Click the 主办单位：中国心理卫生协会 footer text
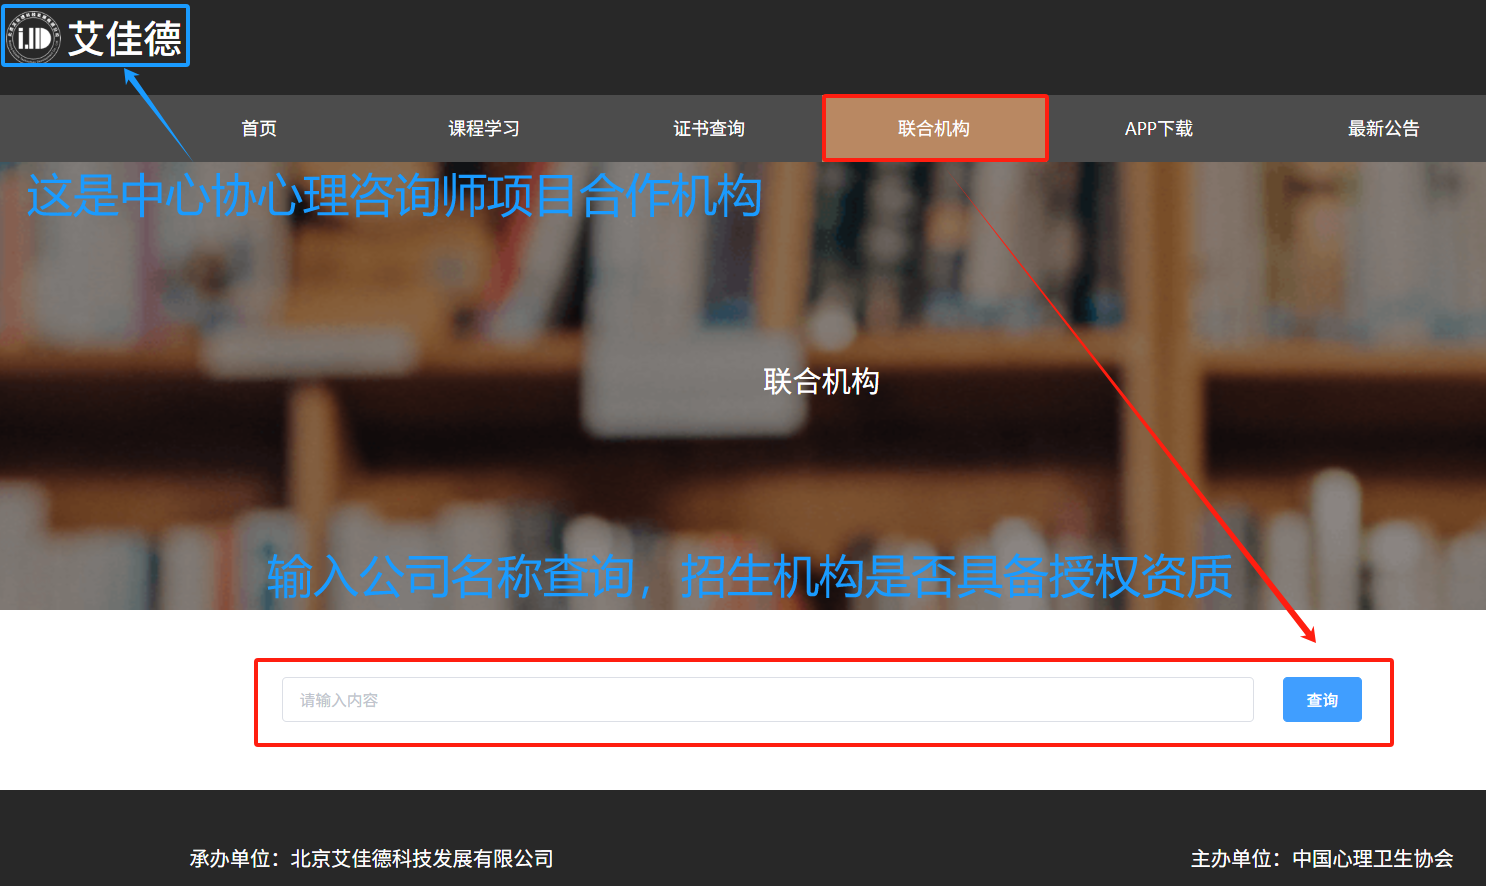 (x=1322, y=858)
